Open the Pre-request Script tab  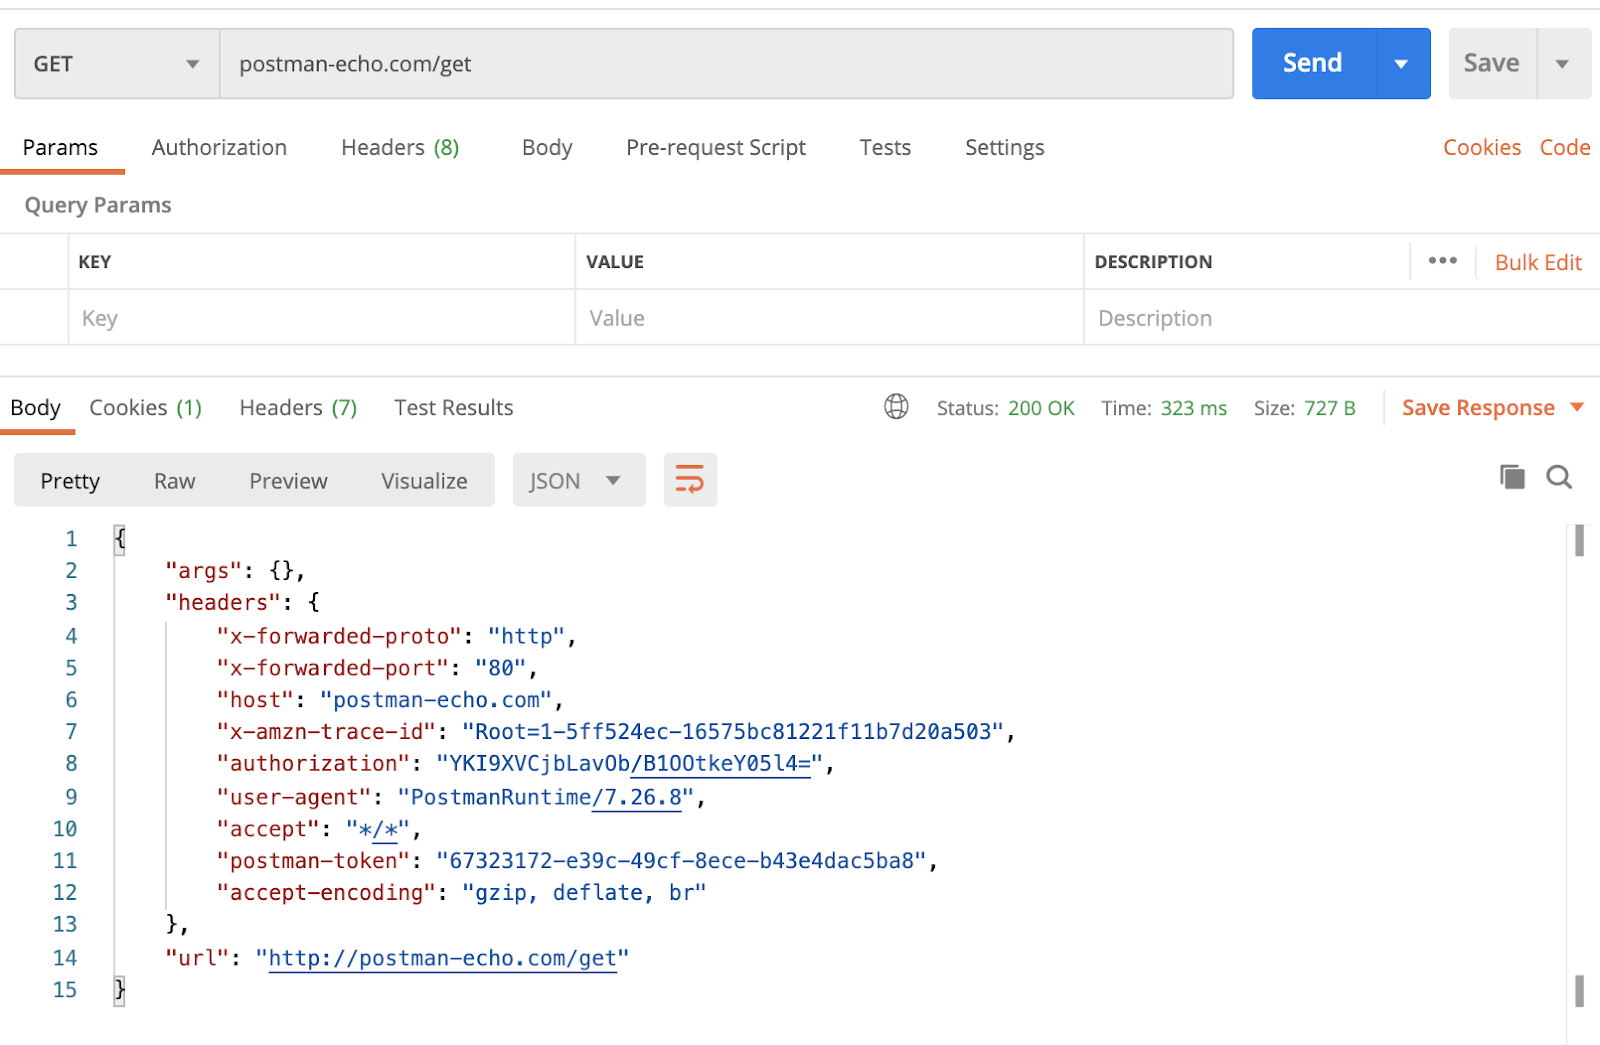pos(716,148)
